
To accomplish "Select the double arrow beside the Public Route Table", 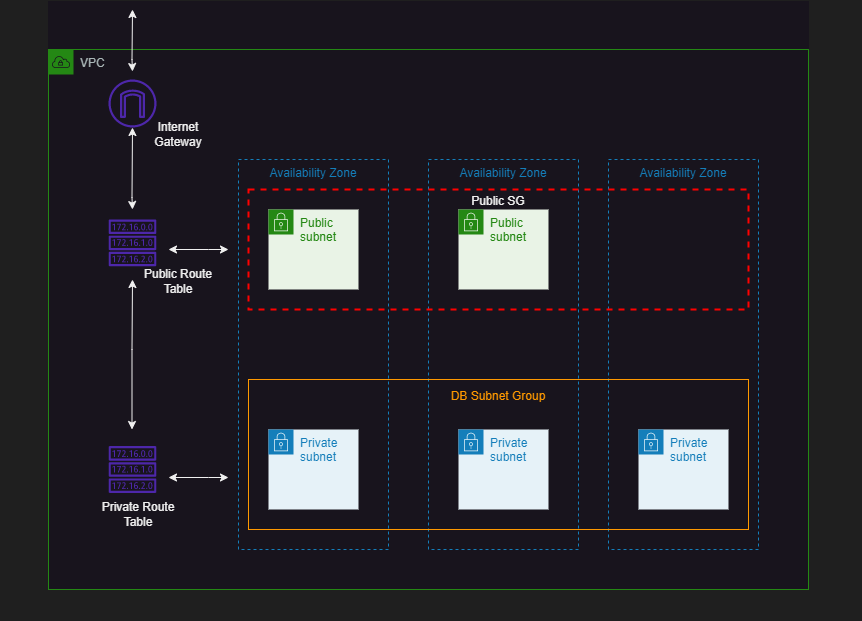I will [x=196, y=248].
